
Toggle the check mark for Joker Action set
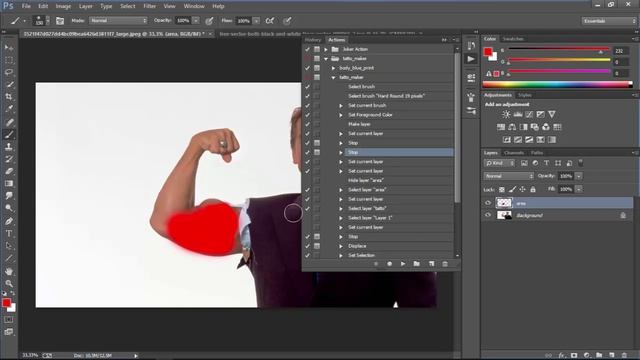(x=307, y=49)
